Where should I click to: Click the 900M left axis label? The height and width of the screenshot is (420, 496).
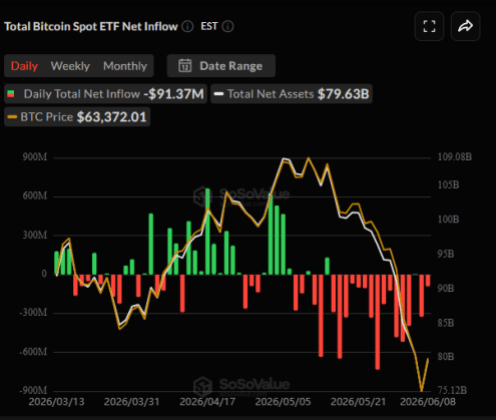35,157
